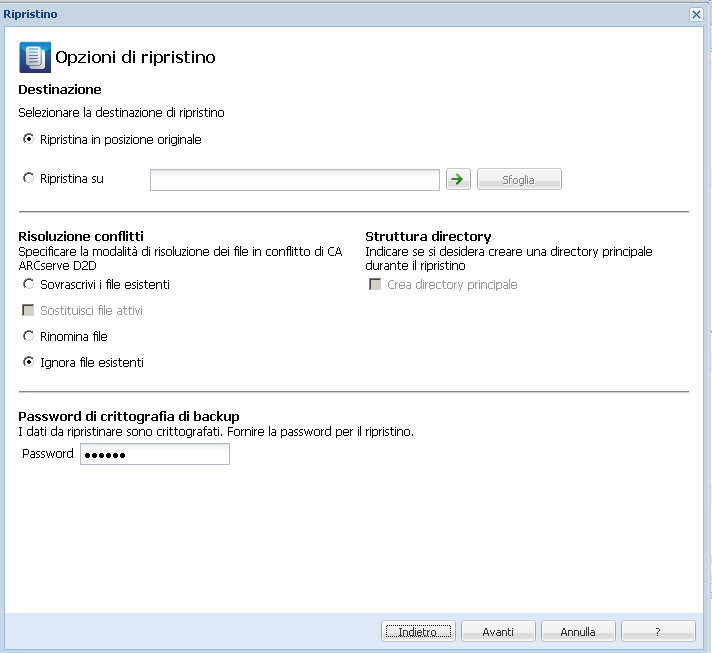Click into the Password input field

click(x=155, y=454)
